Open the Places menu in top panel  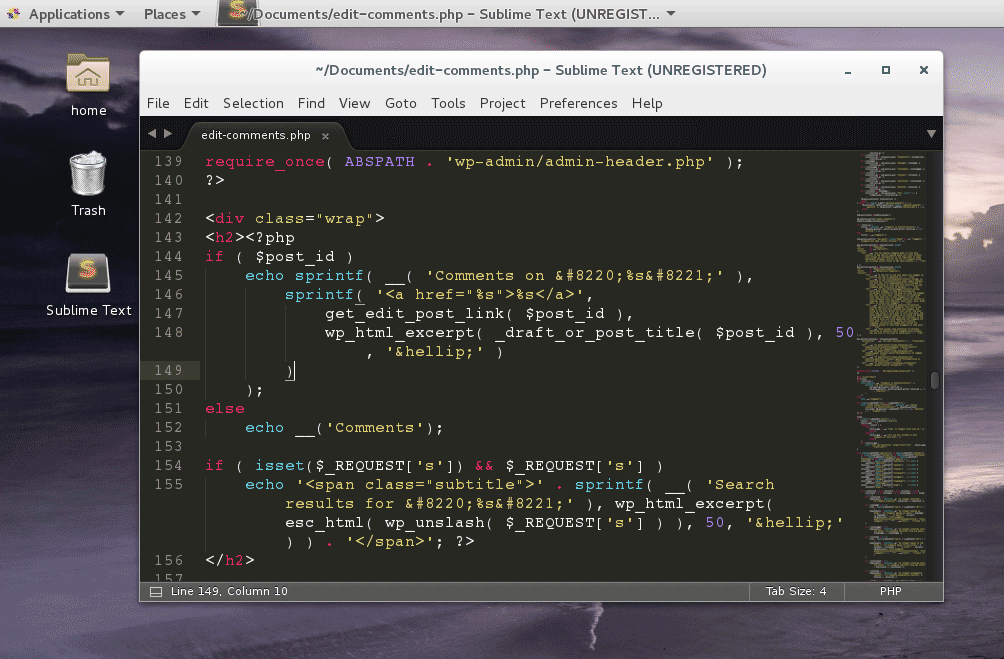(x=172, y=13)
